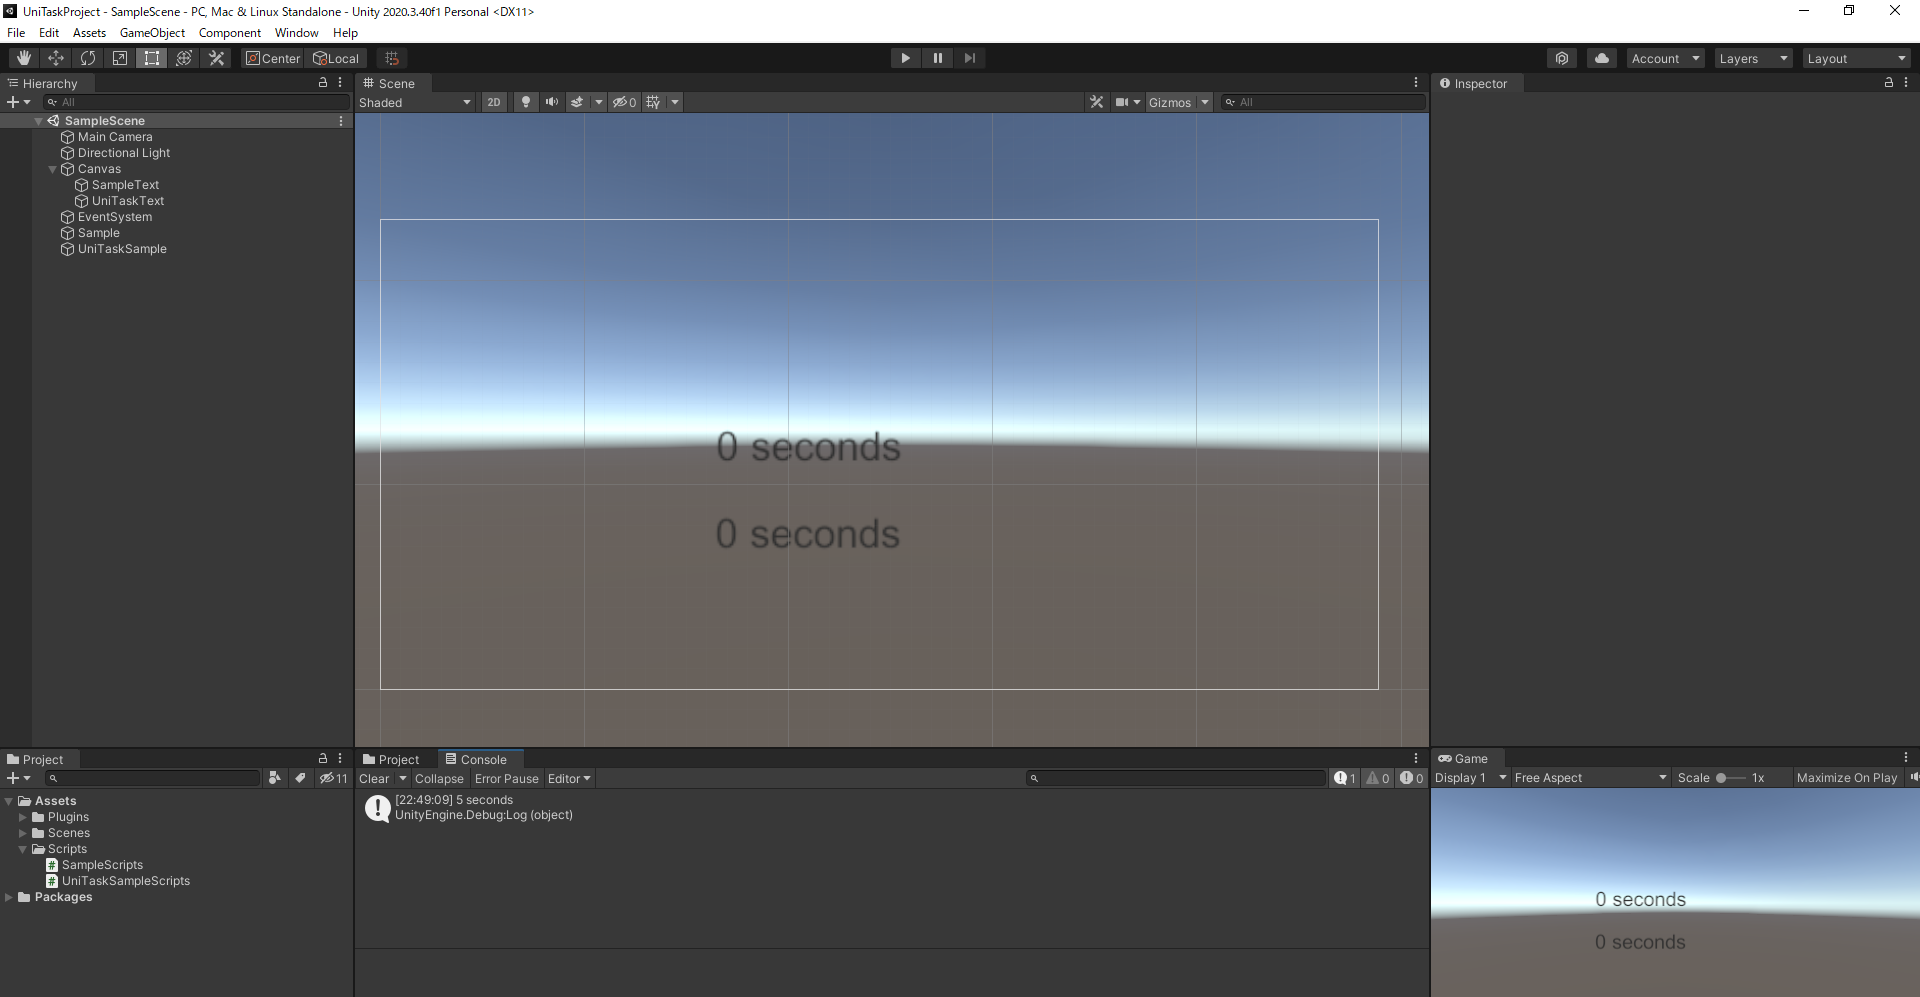
Task: Select the Rect Transform tool
Action: click(x=151, y=57)
